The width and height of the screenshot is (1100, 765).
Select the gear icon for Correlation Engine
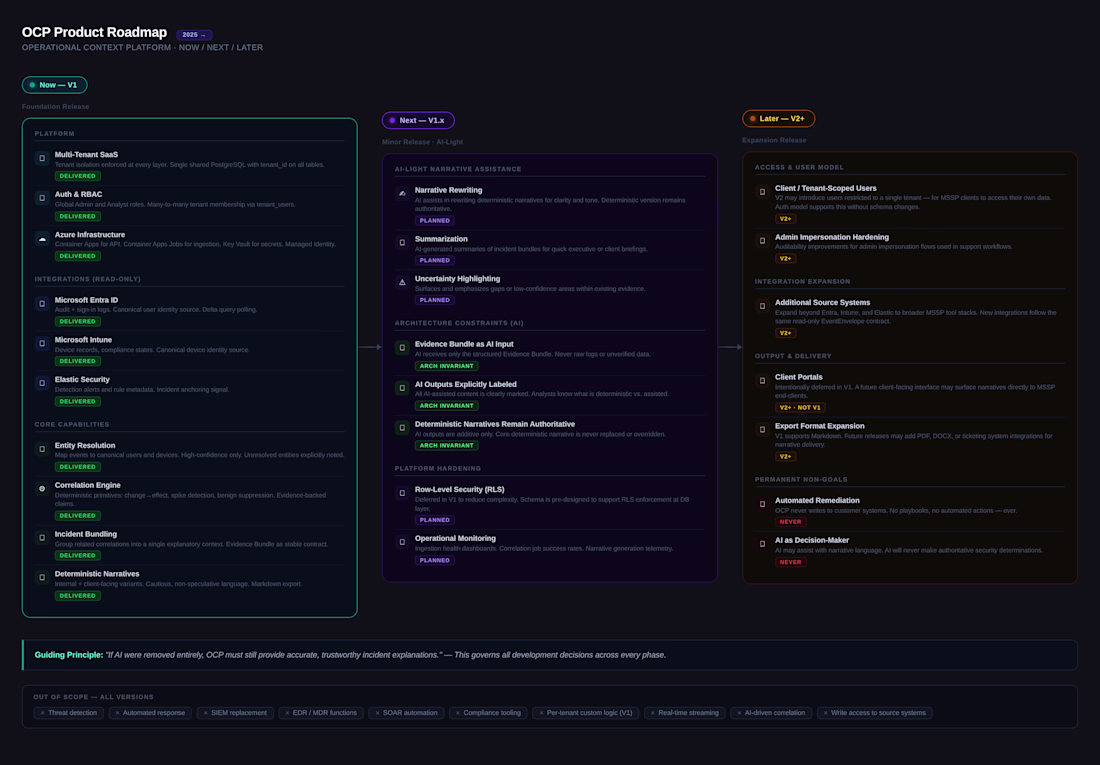42,488
